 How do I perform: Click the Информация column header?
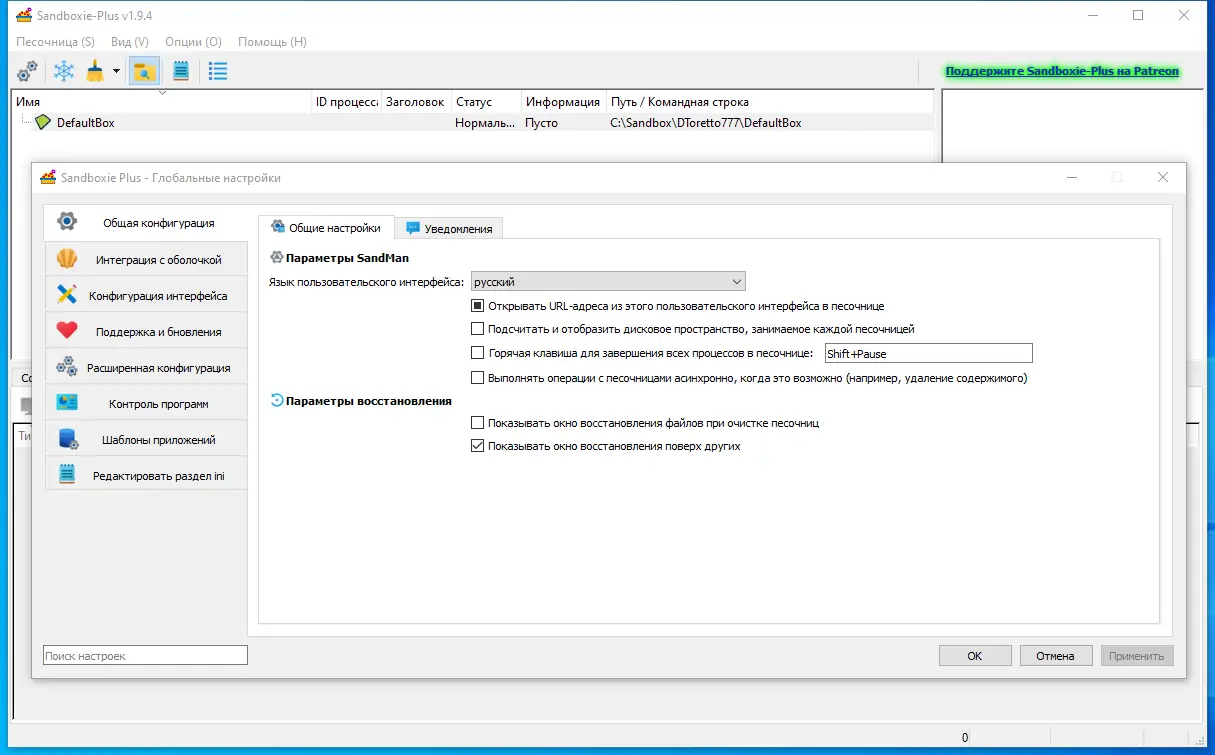pyautogui.click(x=563, y=102)
